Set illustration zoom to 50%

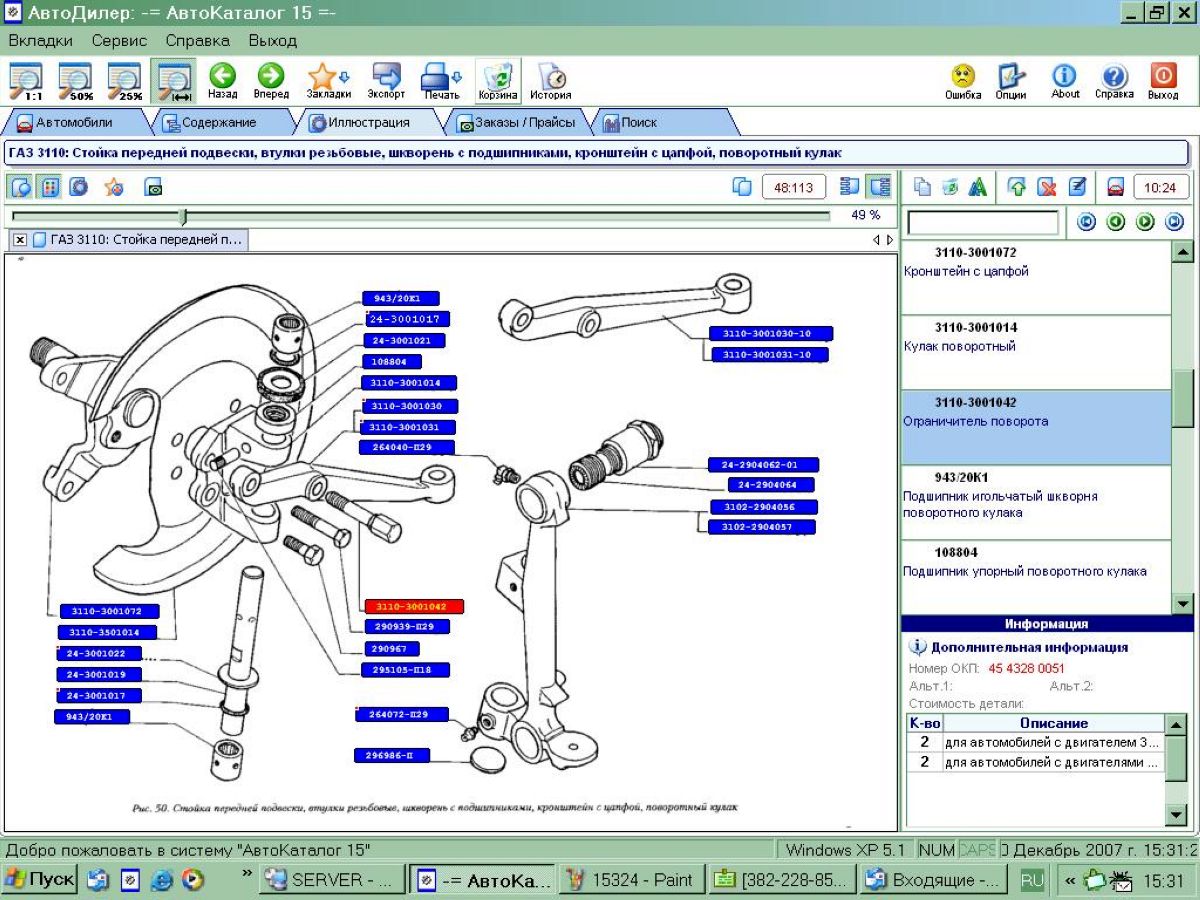pyautogui.click(x=74, y=81)
